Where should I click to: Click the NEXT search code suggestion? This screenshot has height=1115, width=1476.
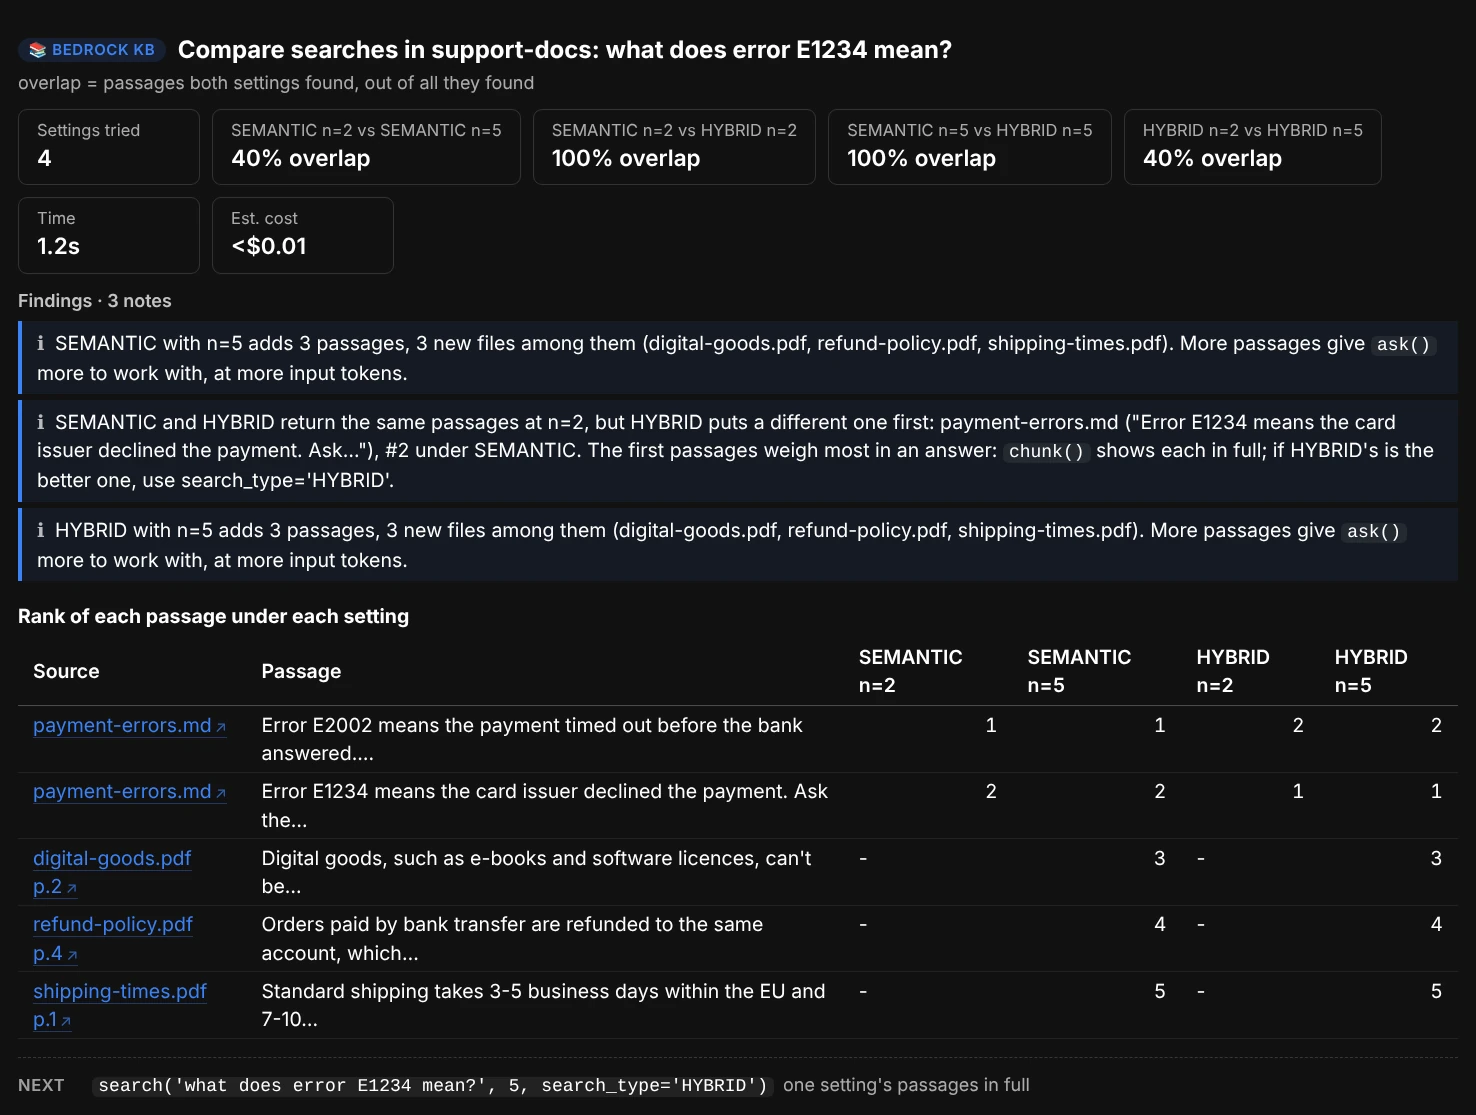click(x=433, y=1086)
